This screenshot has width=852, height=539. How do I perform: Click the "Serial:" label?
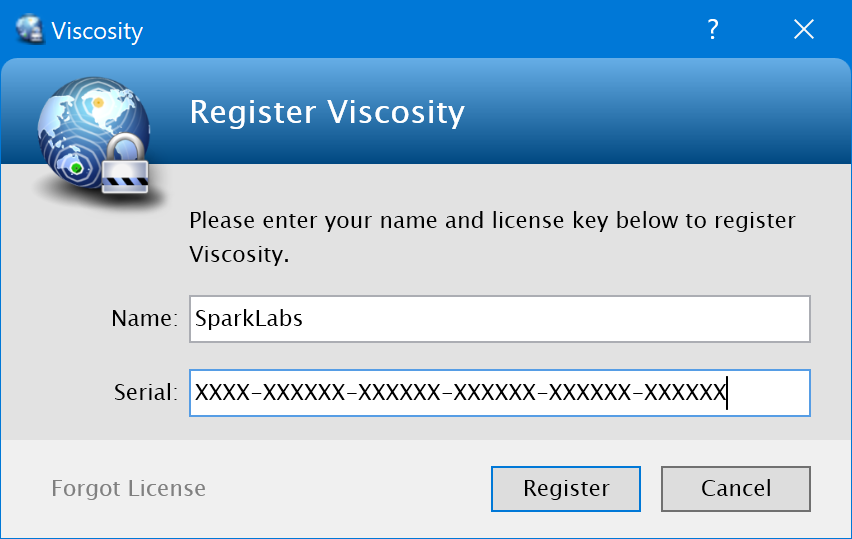click(x=146, y=393)
